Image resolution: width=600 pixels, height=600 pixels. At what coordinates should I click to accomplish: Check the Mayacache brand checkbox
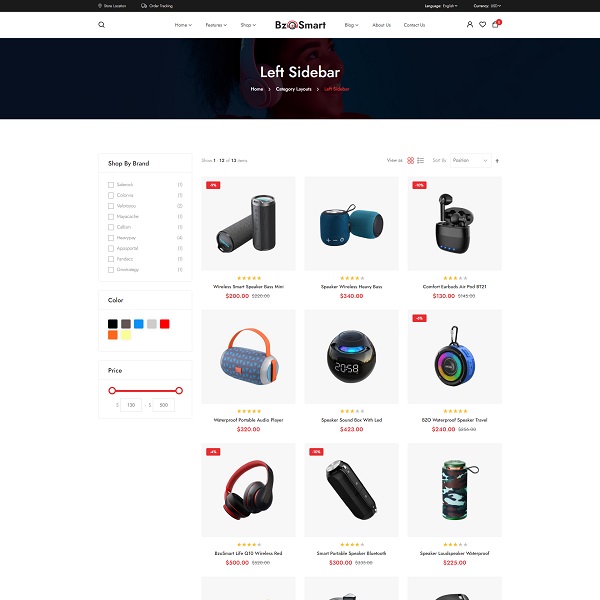coord(111,217)
